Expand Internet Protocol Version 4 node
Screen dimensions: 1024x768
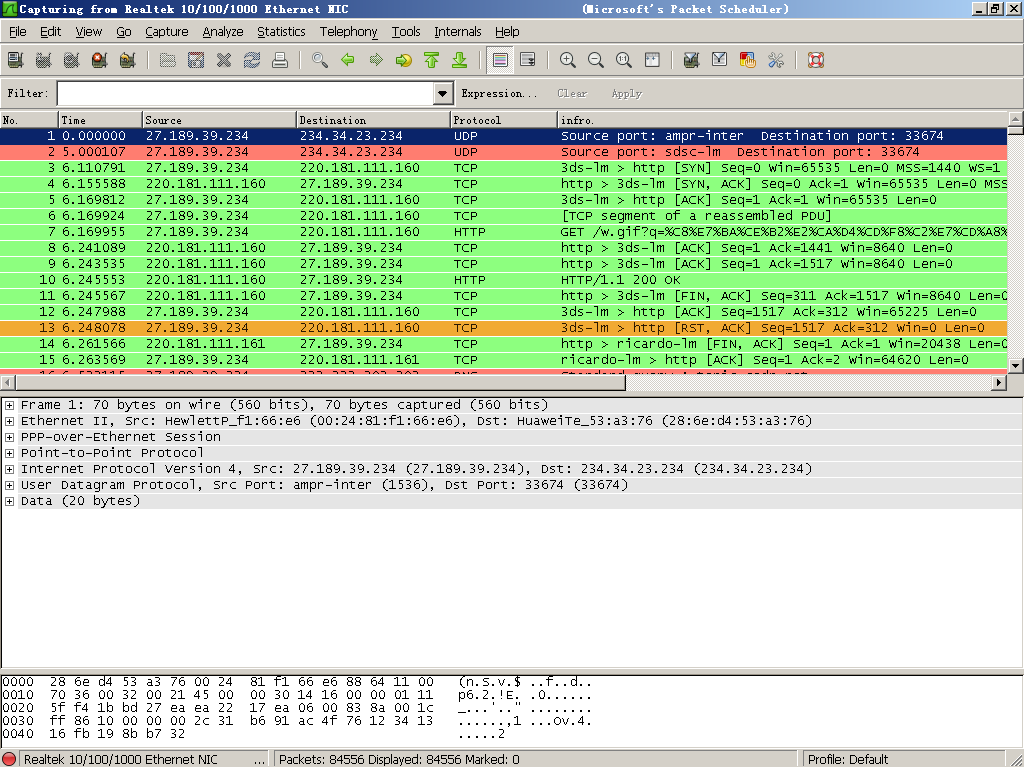point(10,469)
